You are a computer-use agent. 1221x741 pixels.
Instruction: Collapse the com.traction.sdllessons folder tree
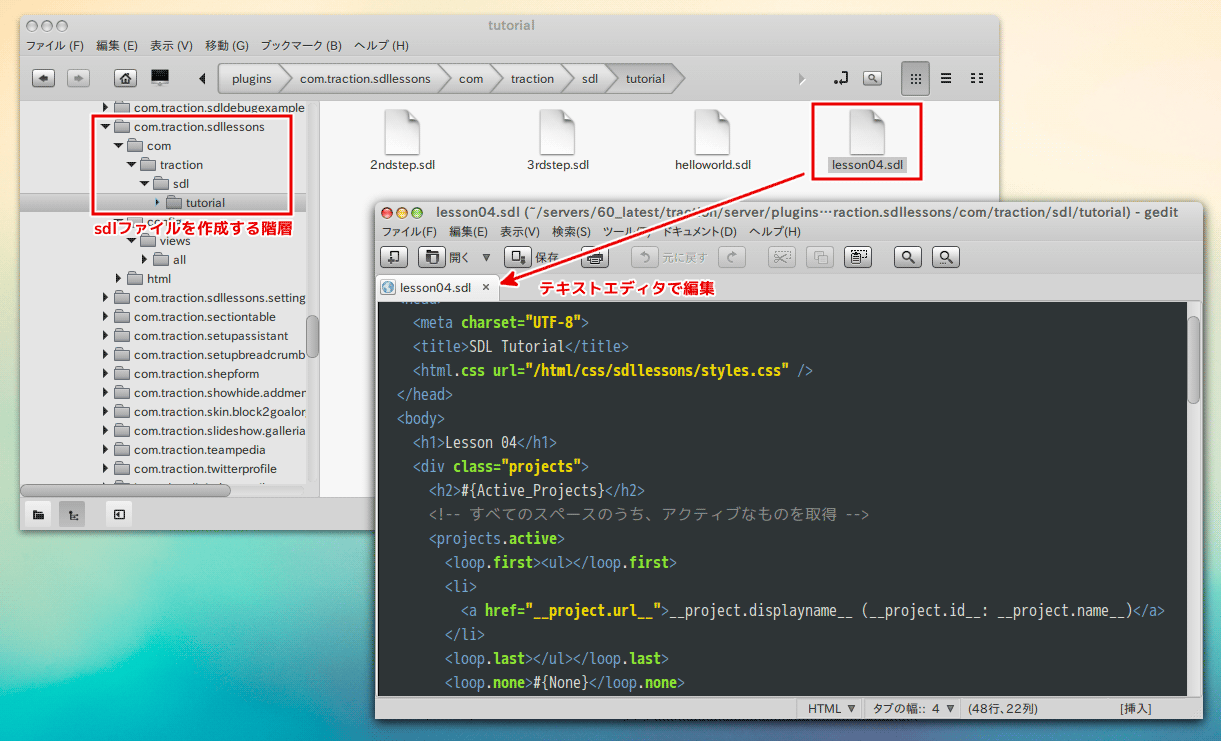pyautogui.click(x=105, y=127)
